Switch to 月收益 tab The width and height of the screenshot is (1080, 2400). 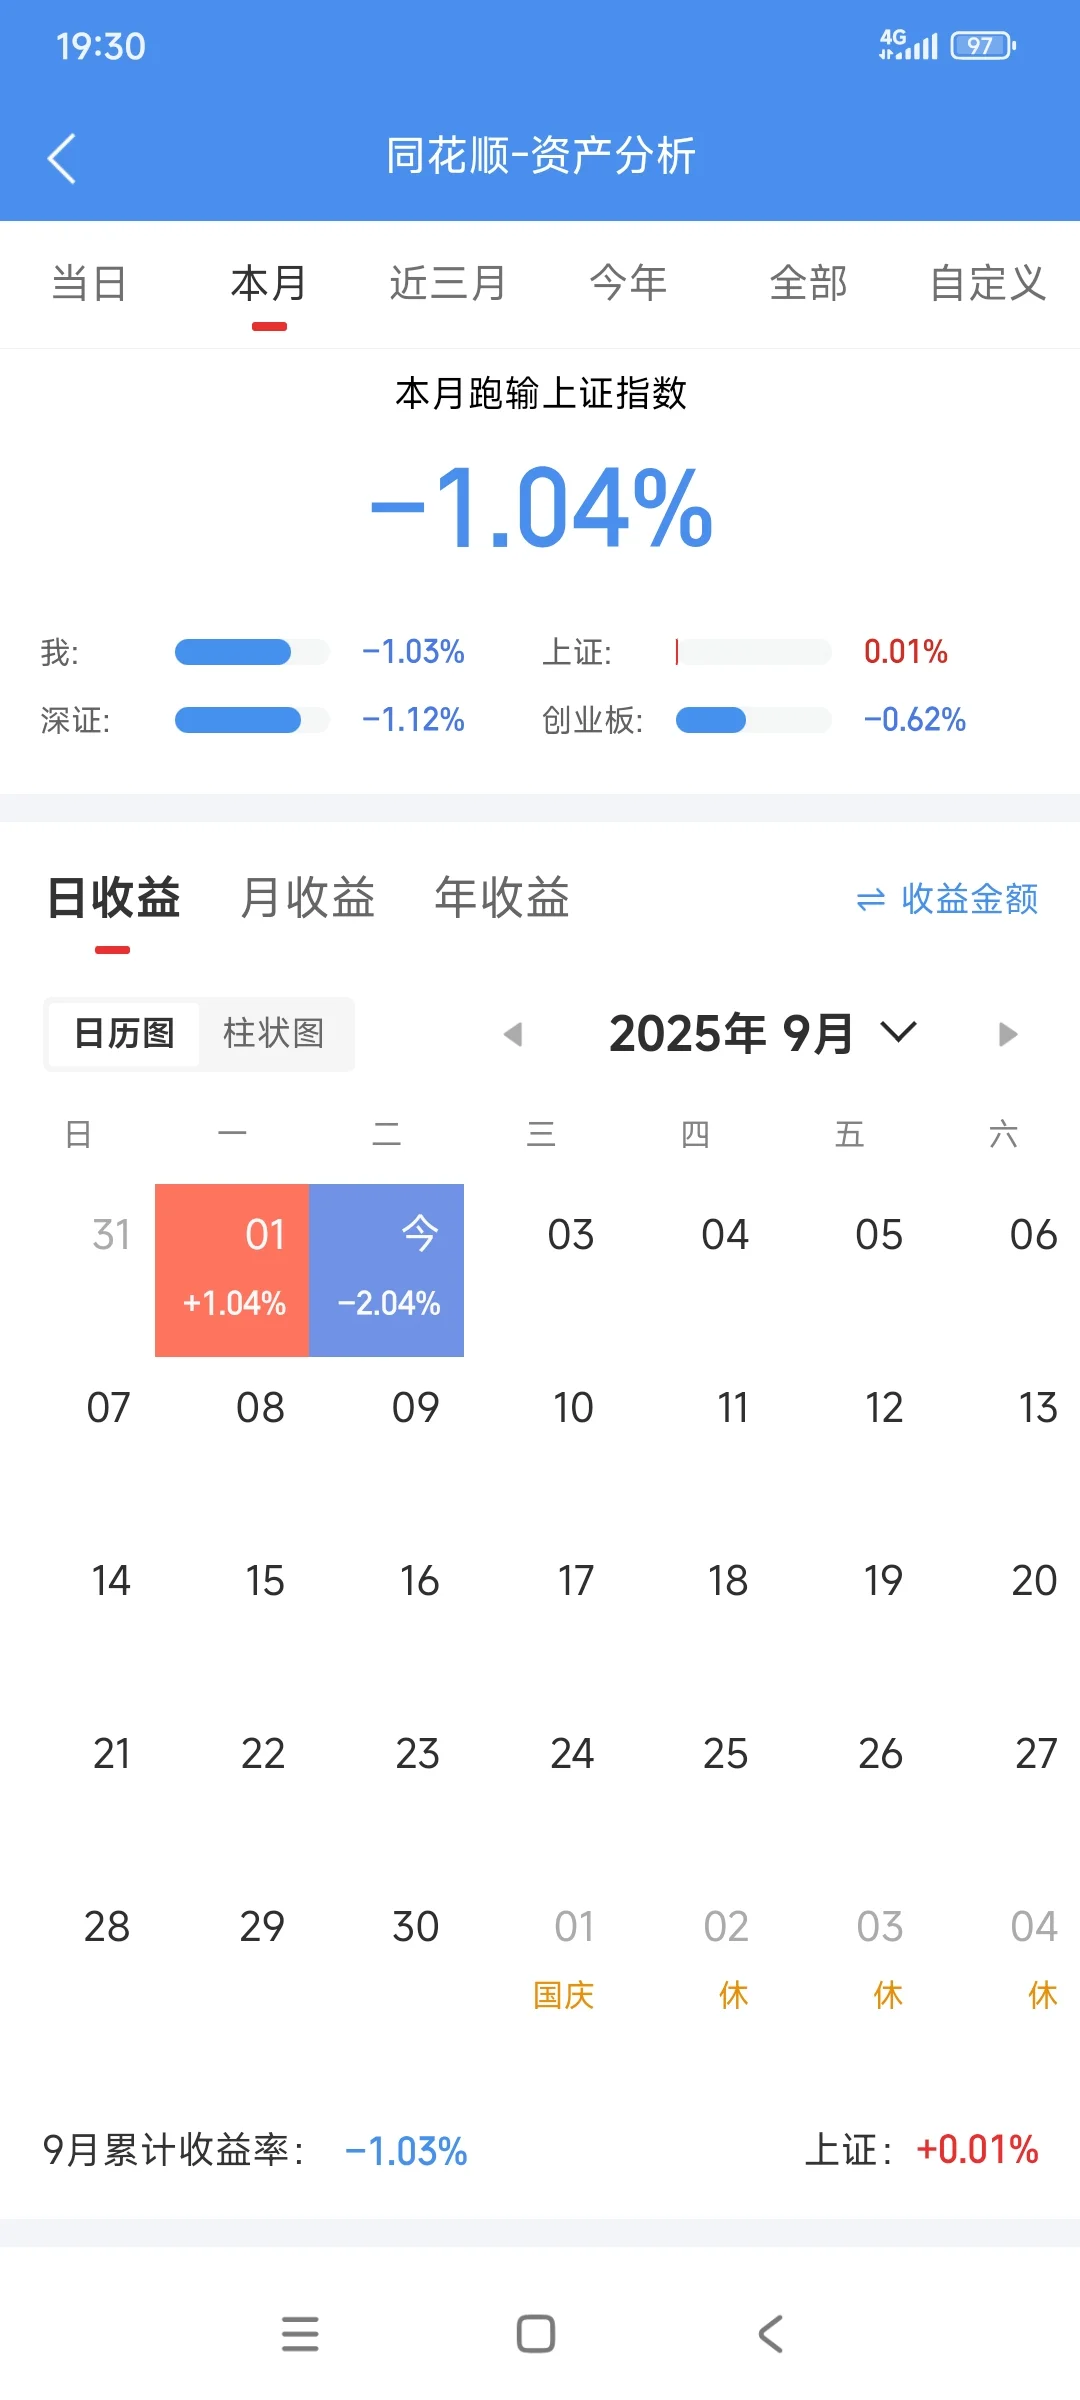click(x=307, y=897)
